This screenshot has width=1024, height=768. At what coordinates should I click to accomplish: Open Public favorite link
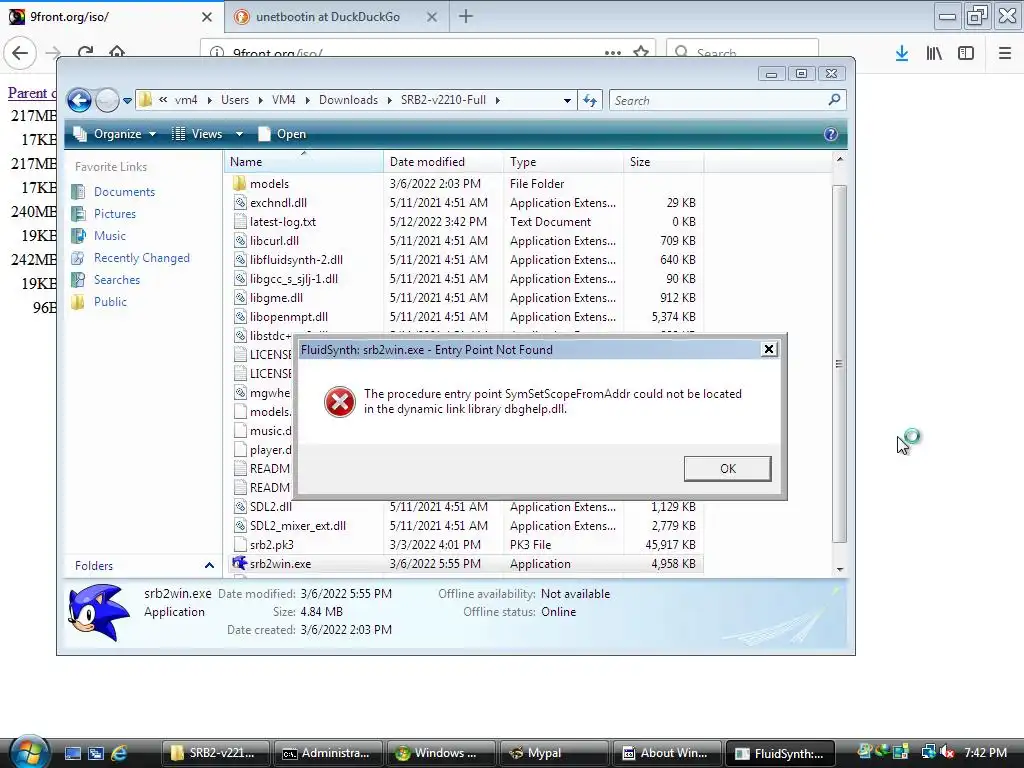tap(110, 302)
